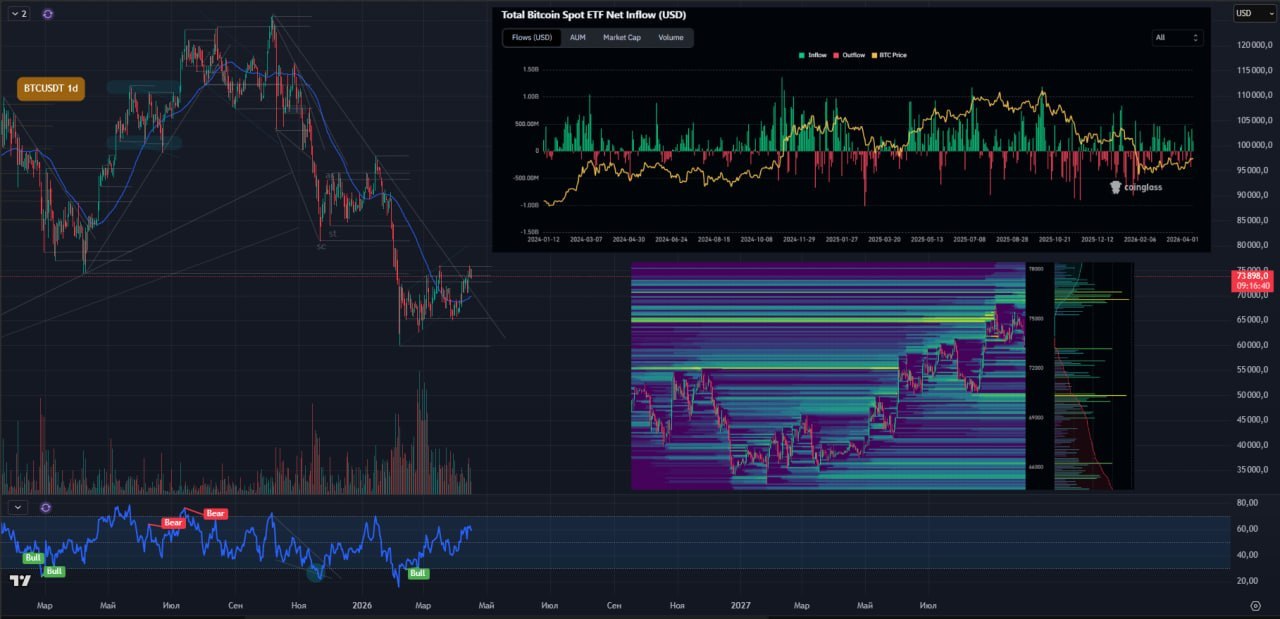
Task: Open the All time range selector
Action: (x=1177, y=38)
